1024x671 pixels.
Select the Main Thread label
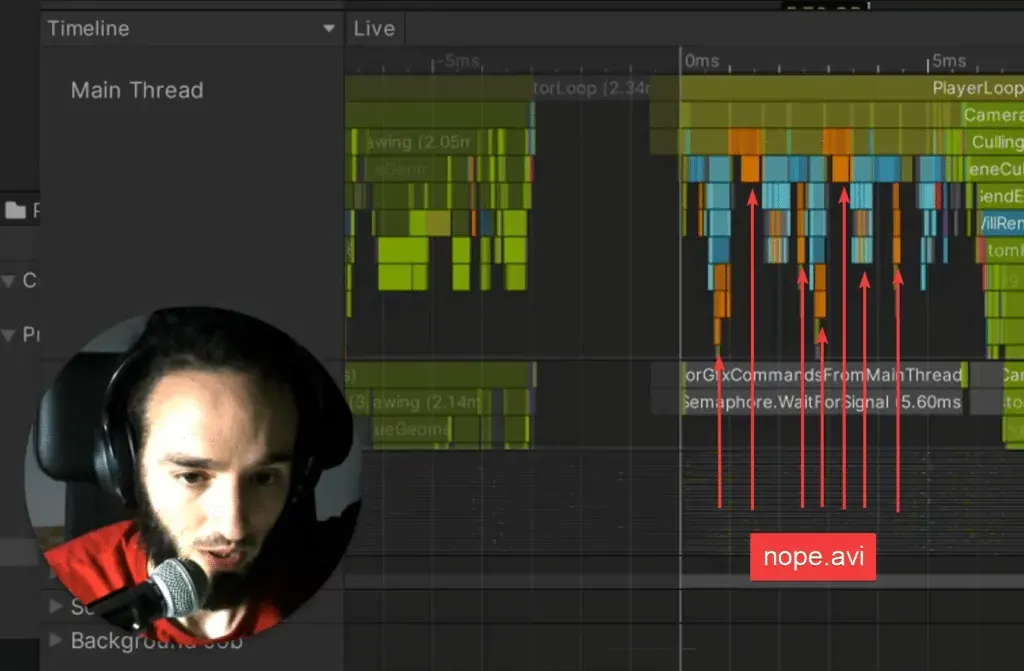137,90
